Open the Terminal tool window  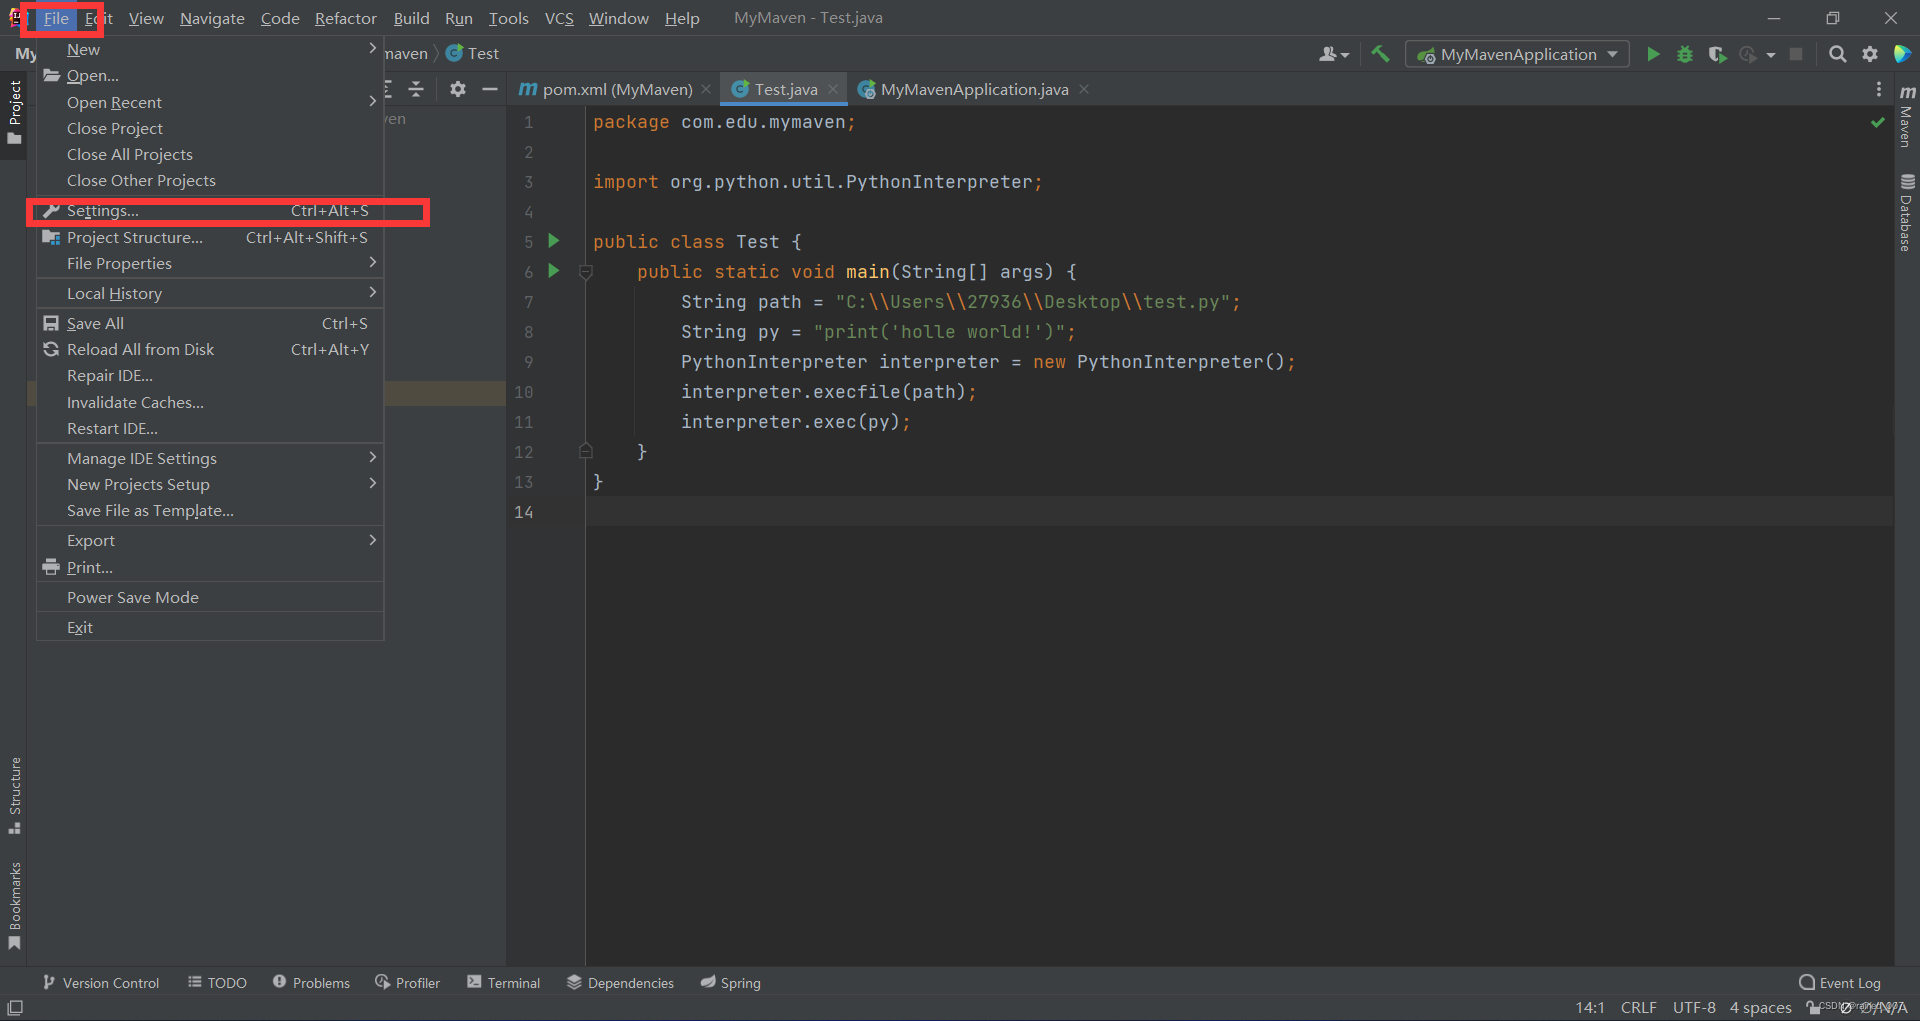coord(503,983)
